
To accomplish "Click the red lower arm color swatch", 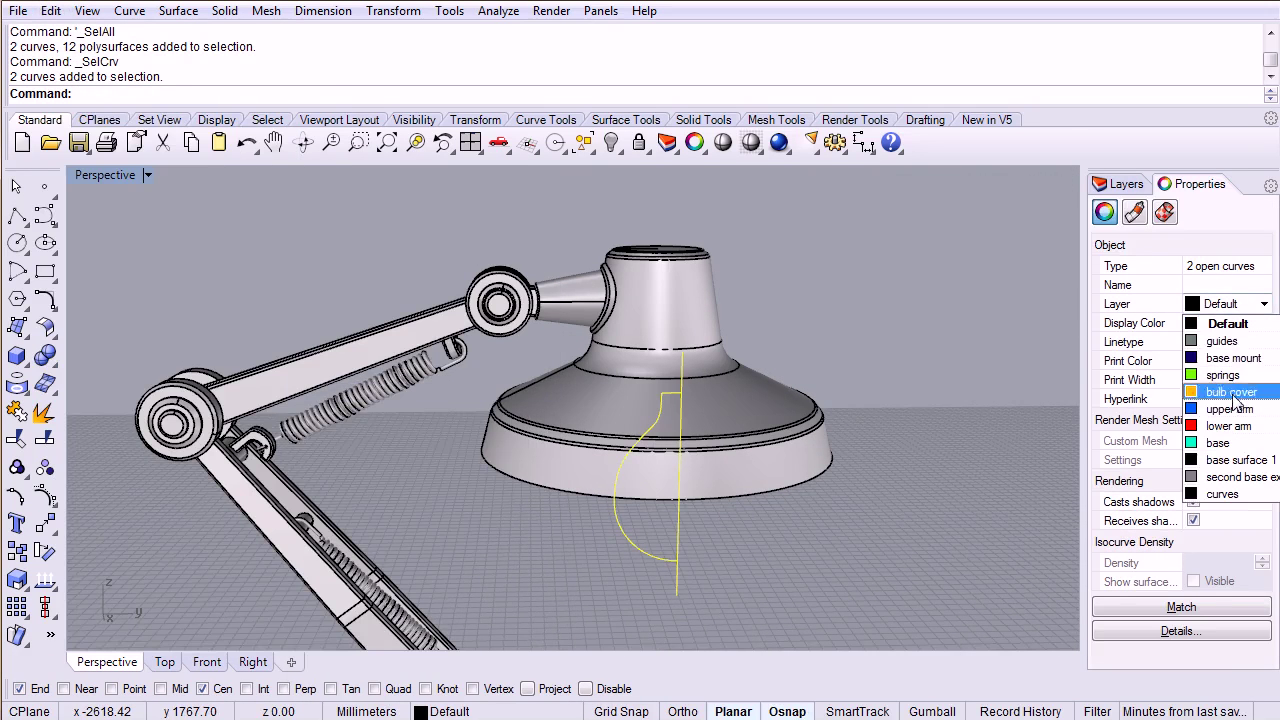I will click(1191, 426).
